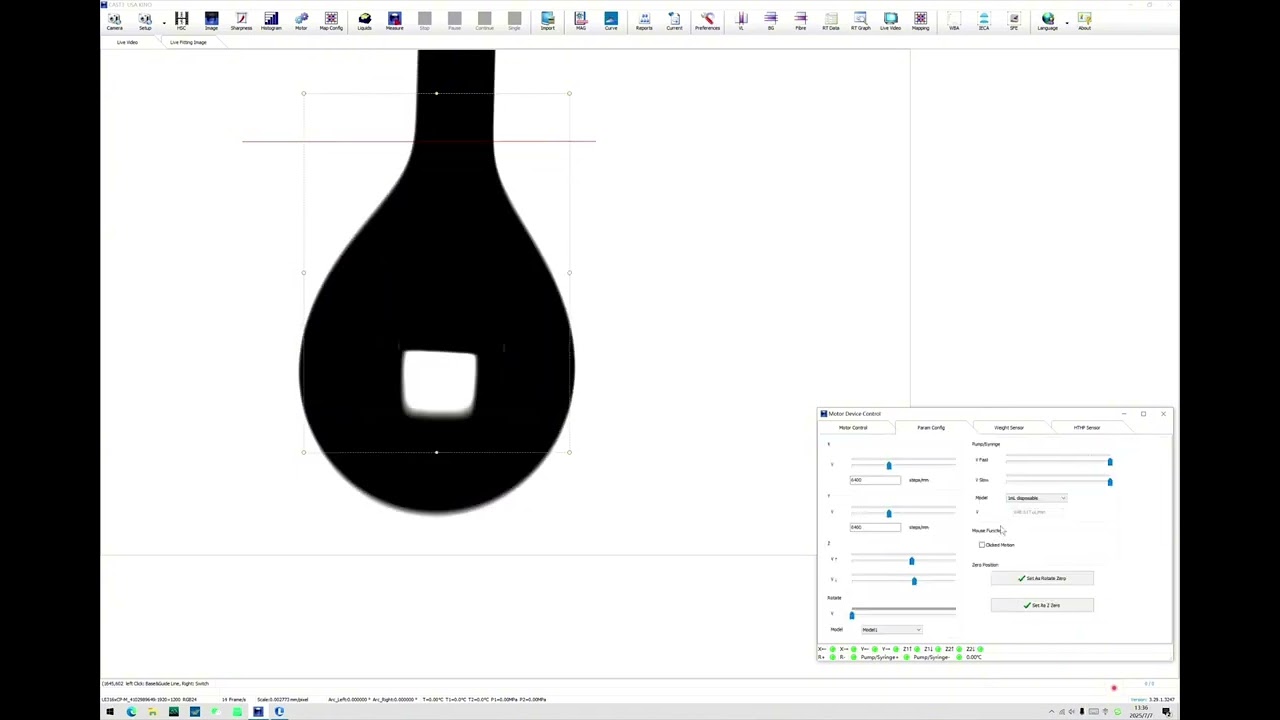Select the Sharpness tool icon
Viewport: 1280px width, 720px height.
241,20
